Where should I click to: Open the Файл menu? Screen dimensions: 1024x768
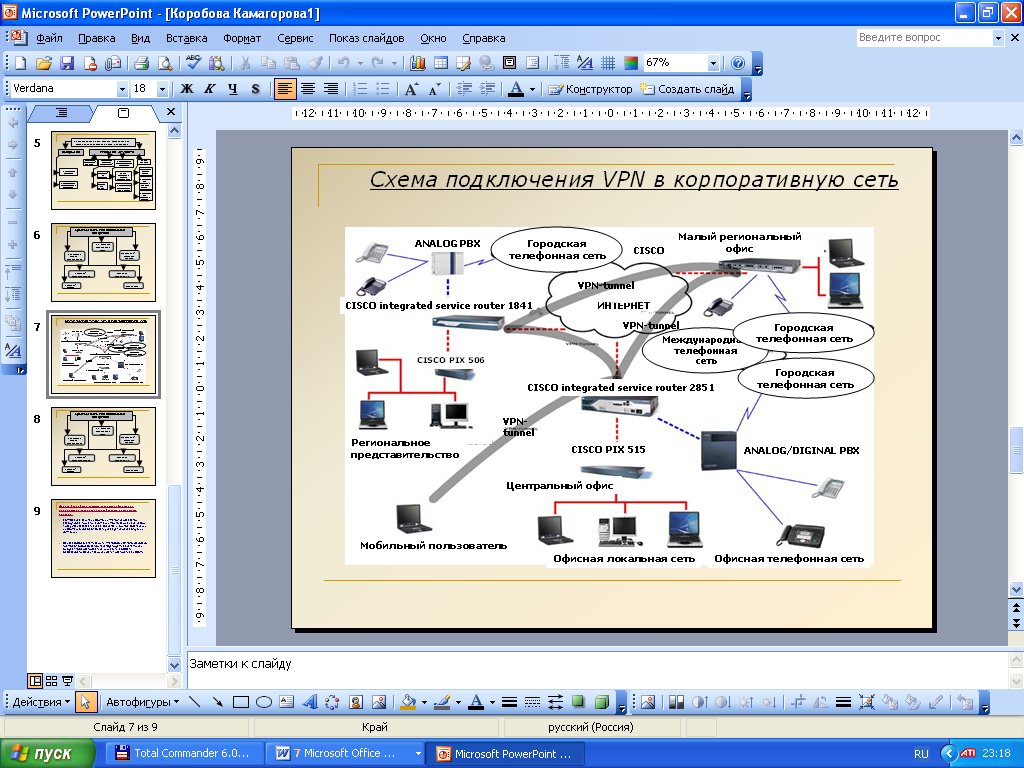49,38
